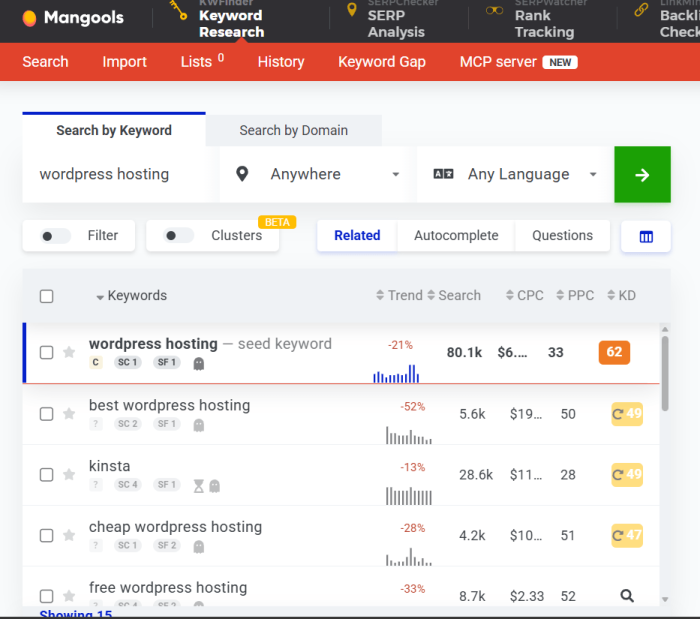Image resolution: width=700 pixels, height=619 pixels.
Task: Click the ghost icon under wordpress hosting
Action: coord(199,364)
